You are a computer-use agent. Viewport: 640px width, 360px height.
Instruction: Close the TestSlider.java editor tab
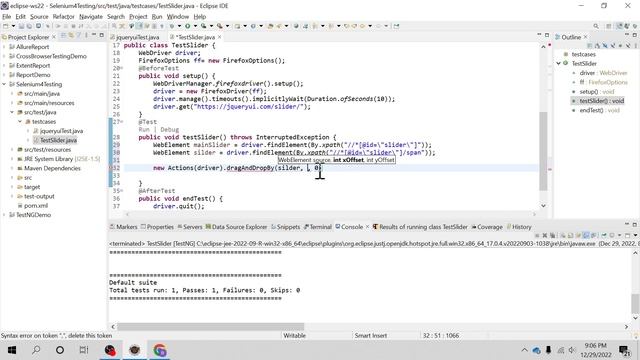click(220, 37)
